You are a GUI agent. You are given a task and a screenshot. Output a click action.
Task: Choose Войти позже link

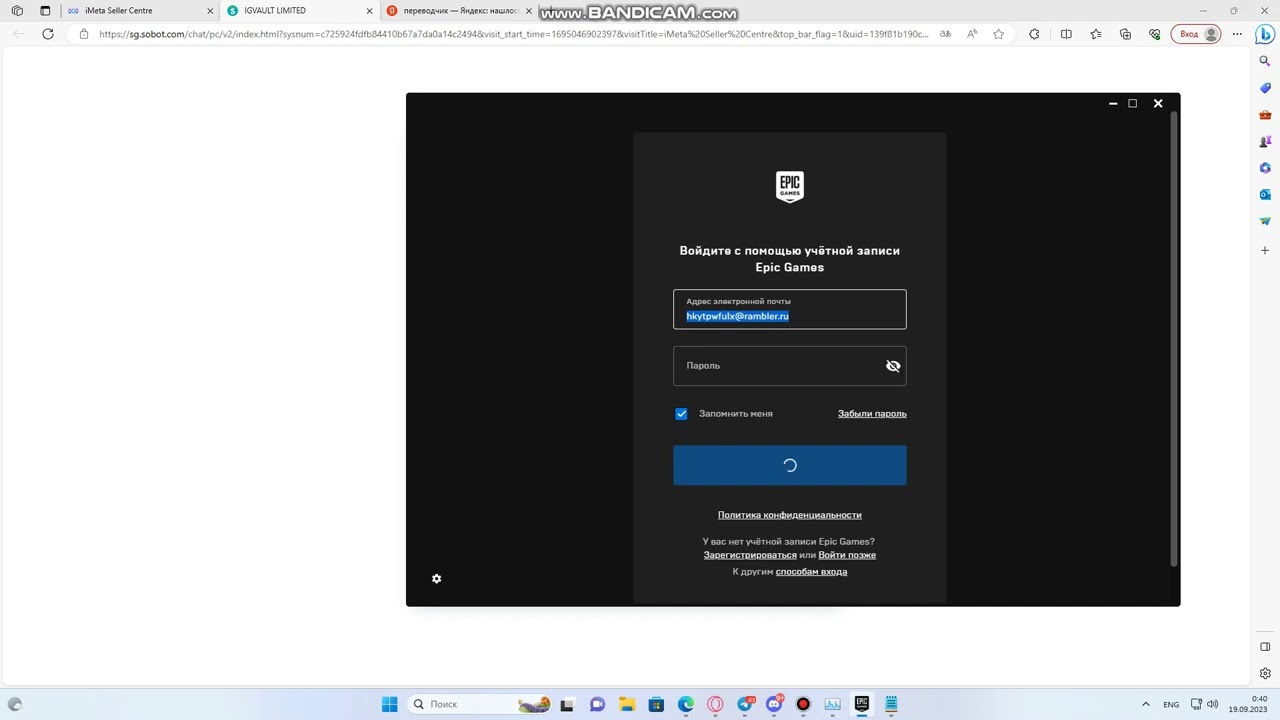tap(847, 555)
